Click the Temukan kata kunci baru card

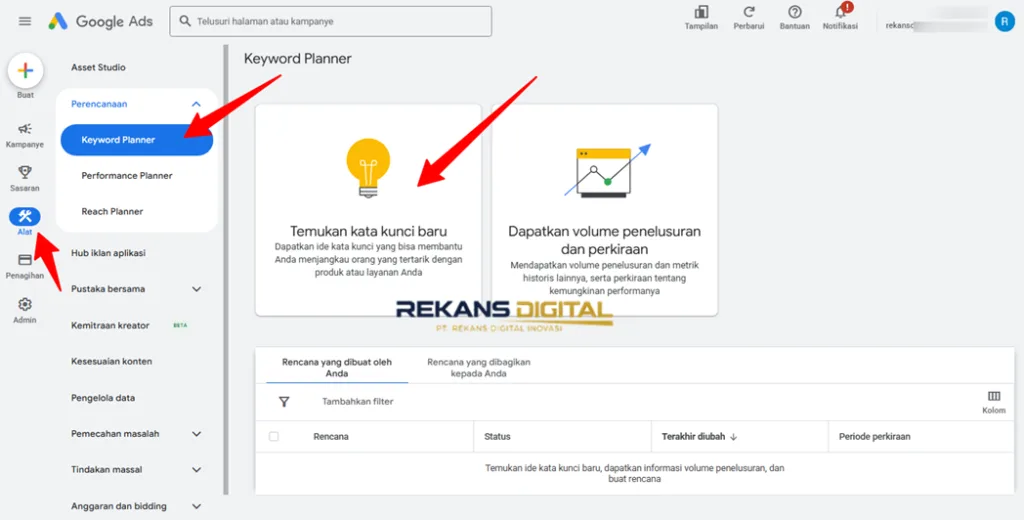click(368, 210)
